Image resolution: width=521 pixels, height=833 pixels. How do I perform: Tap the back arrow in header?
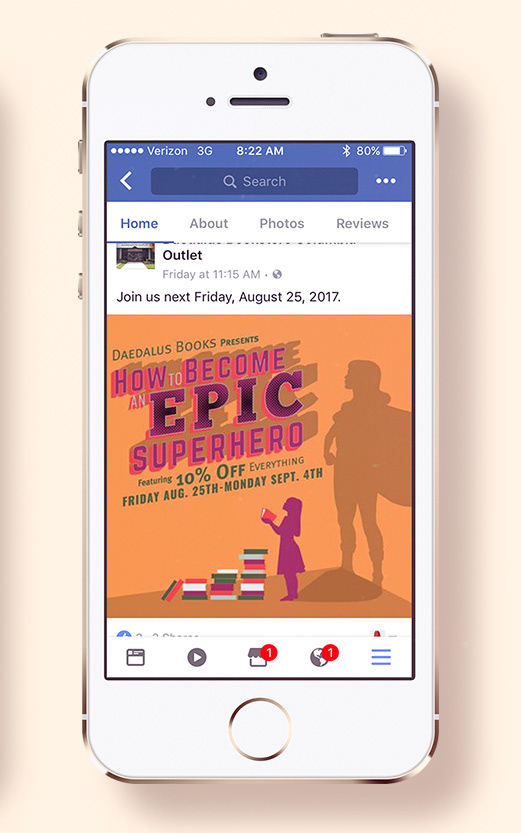coord(126,181)
